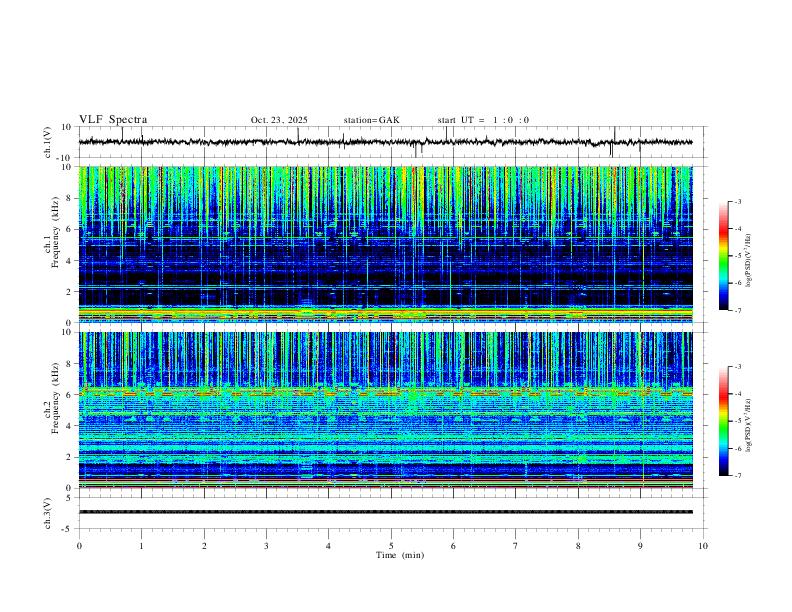This screenshot has width=792, height=612.
Task: Click the "-3" label on ch.1 color bar
Action: click(x=737, y=201)
